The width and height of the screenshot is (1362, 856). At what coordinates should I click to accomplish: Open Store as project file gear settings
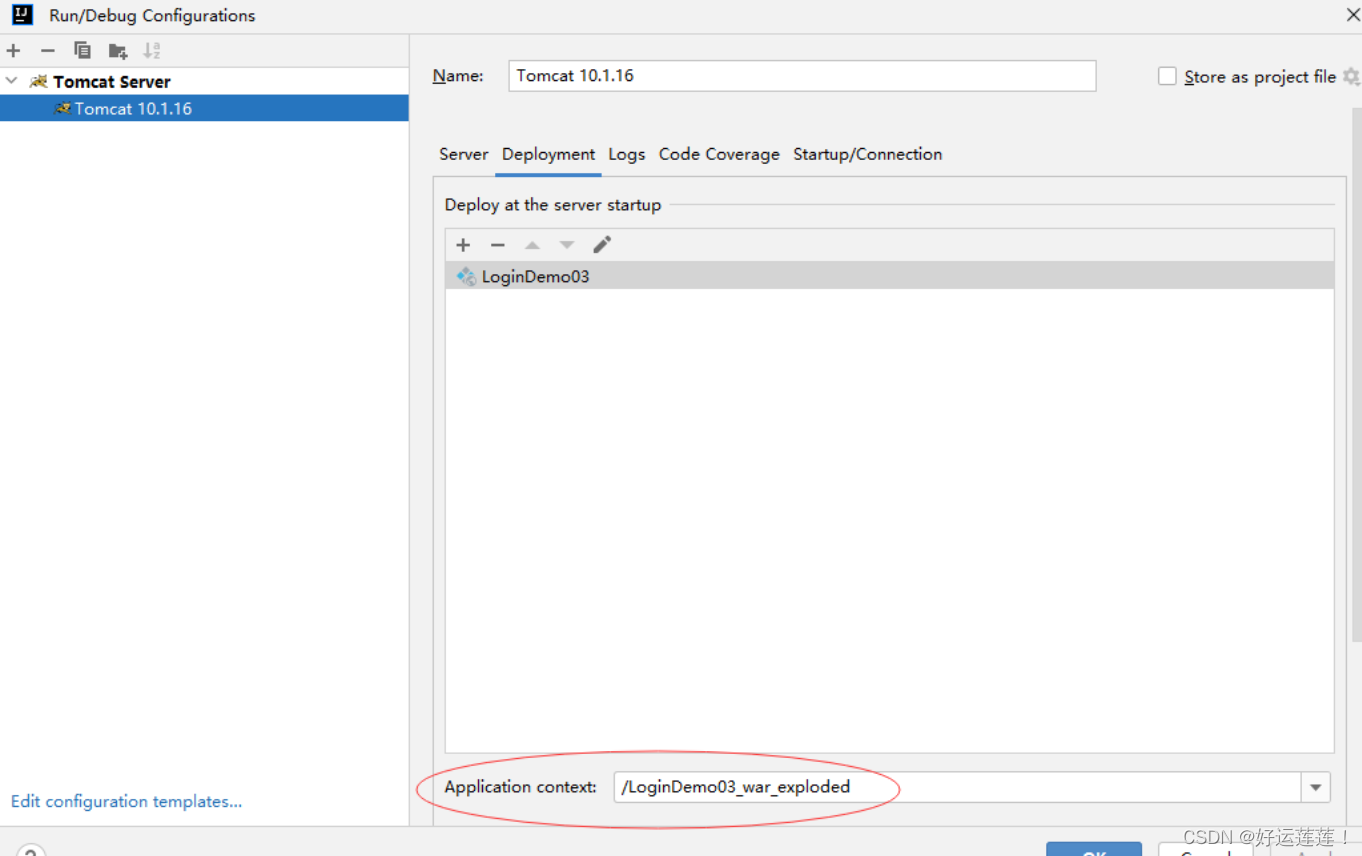pyautogui.click(x=1351, y=77)
